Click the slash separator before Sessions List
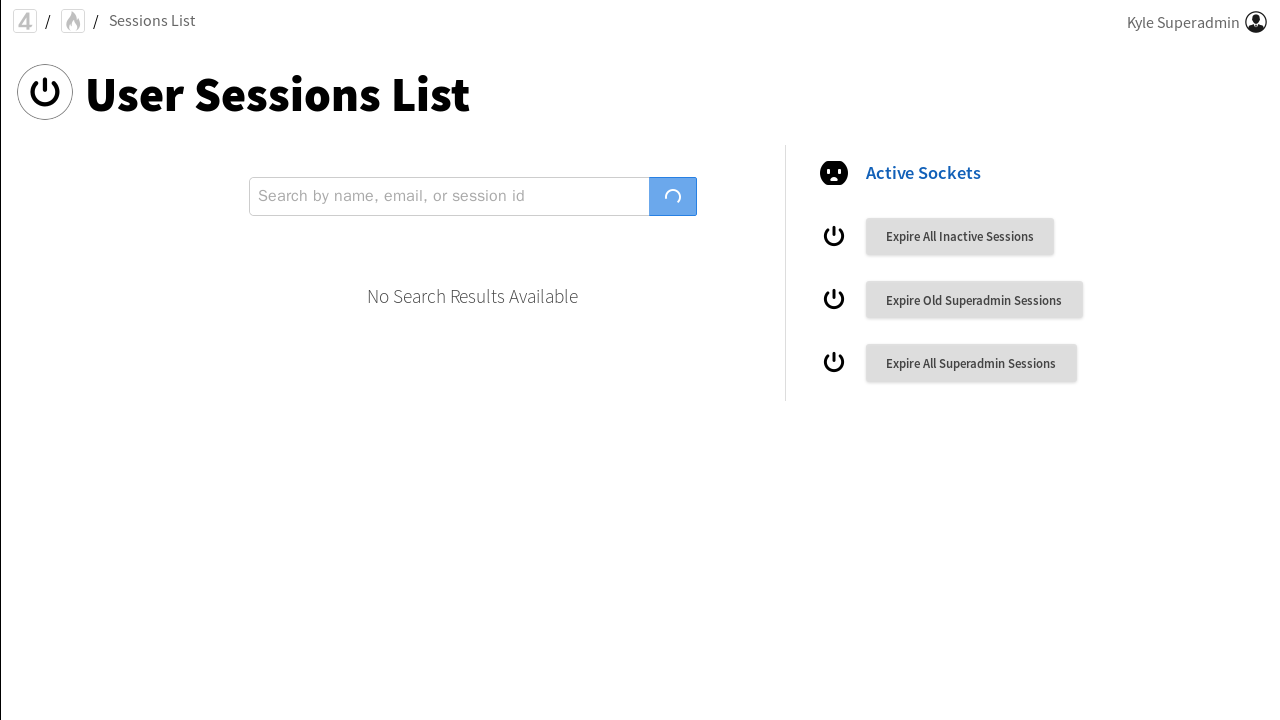1280x720 pixels. (x=96, y=22)
